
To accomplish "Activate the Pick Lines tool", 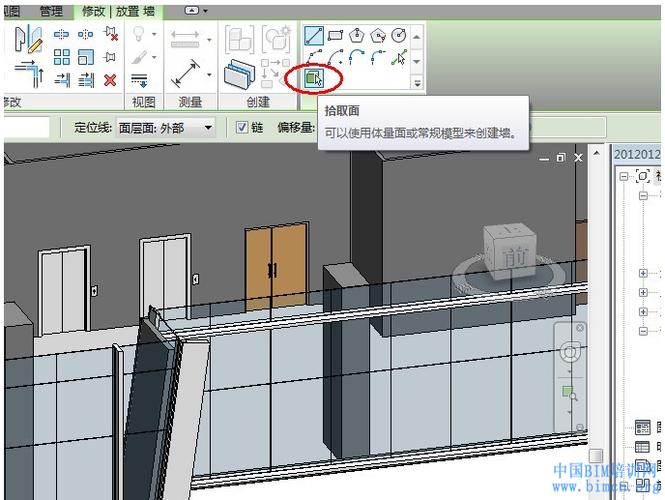I will [399, 57].
